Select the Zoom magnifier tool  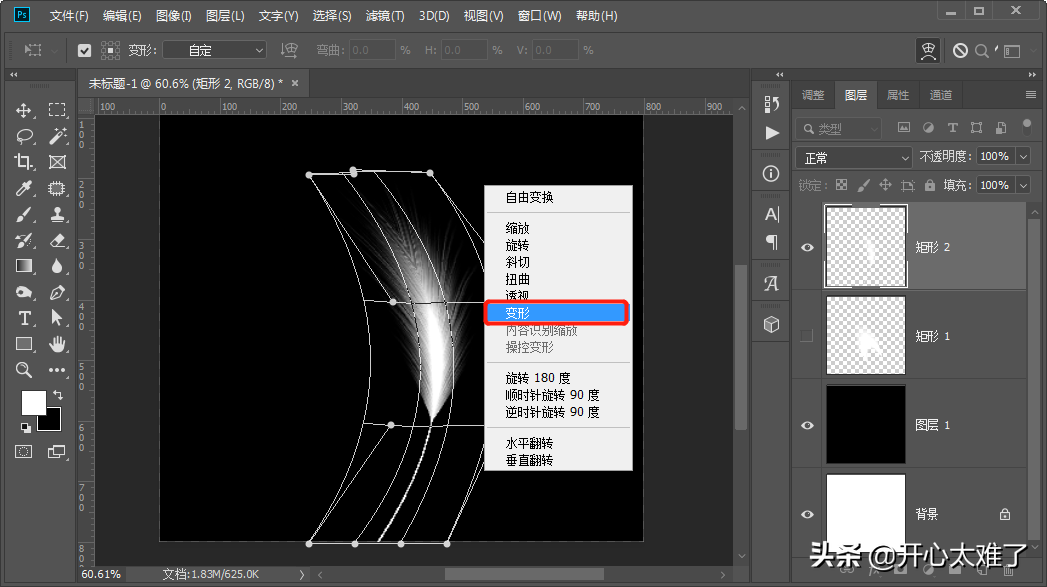click(x=24, y=371)
